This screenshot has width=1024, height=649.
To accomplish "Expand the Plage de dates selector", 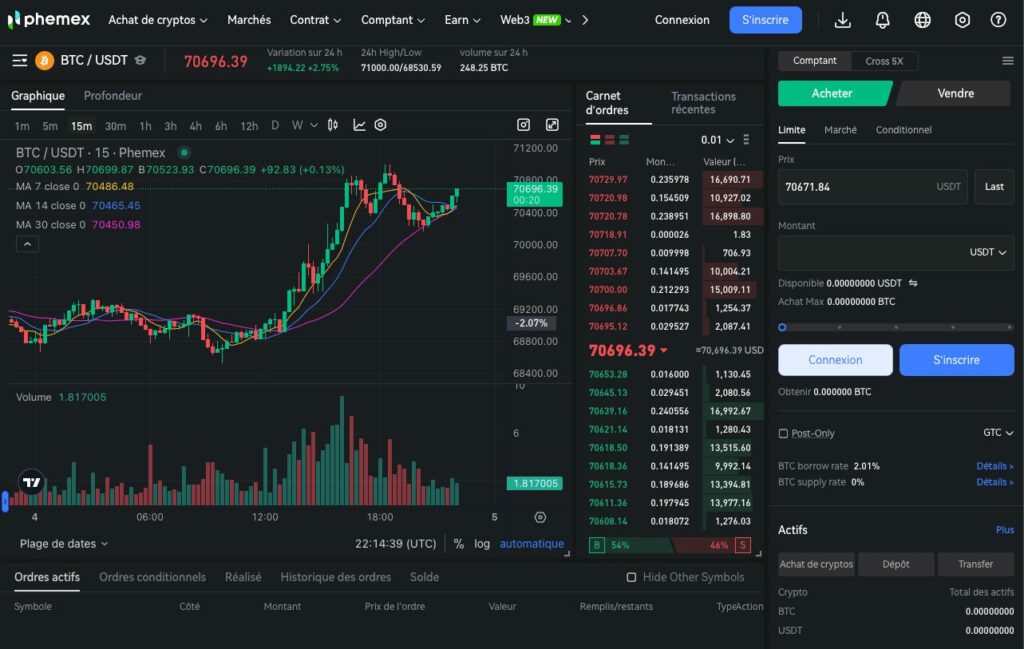I will point(62,543).
